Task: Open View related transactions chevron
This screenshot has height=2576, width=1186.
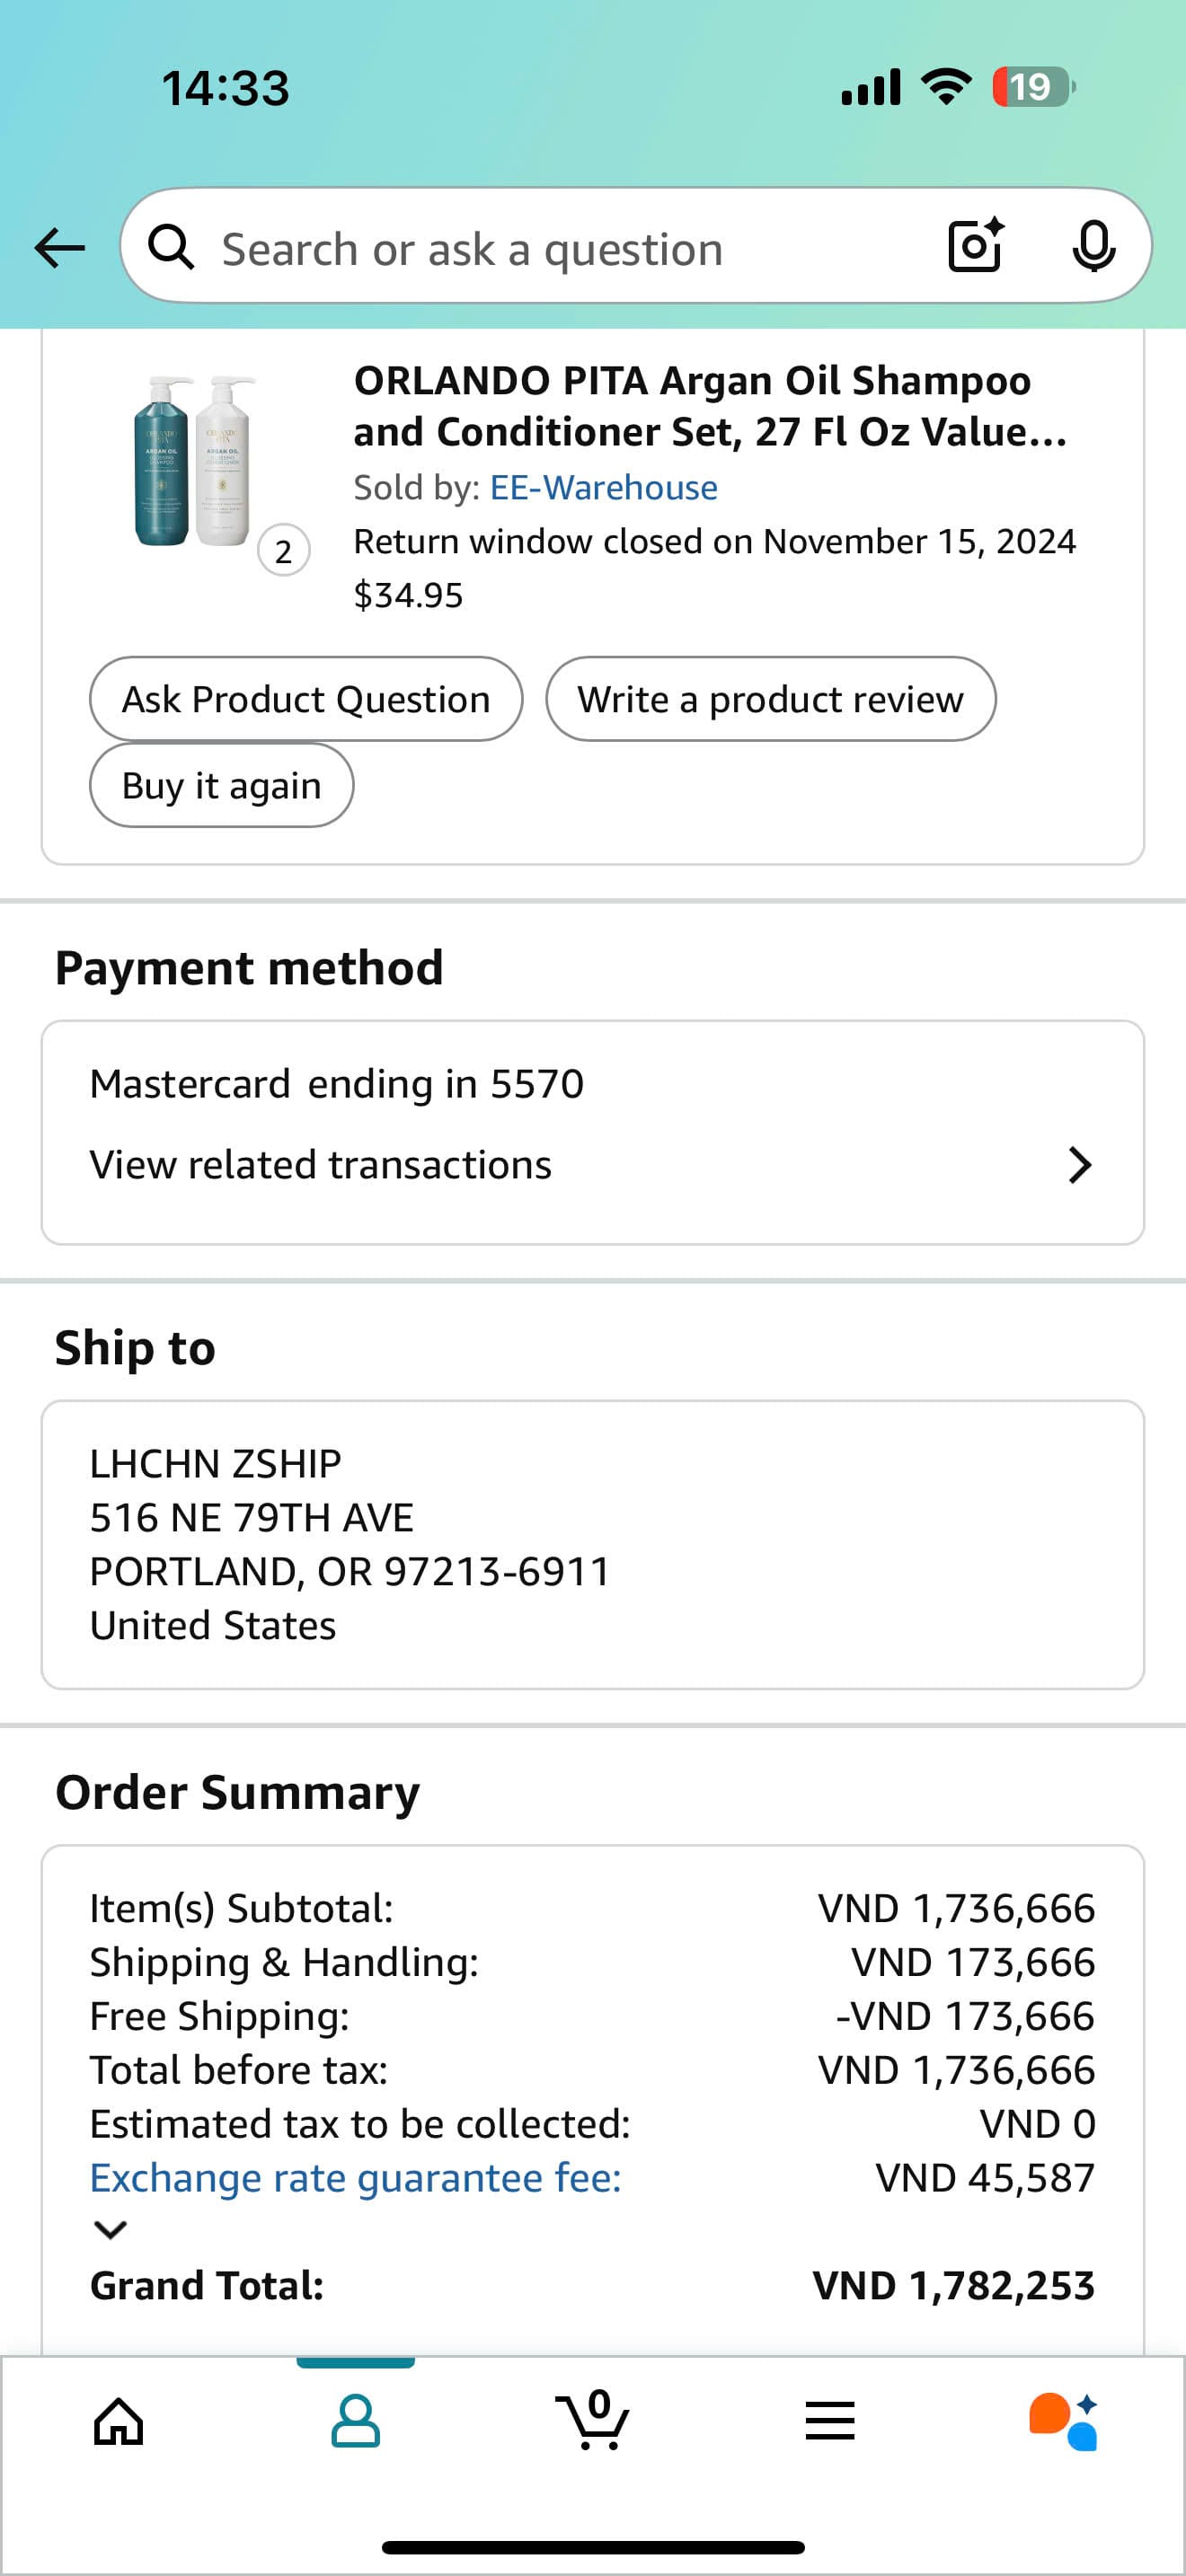Action: [x=1079, y=1165]
